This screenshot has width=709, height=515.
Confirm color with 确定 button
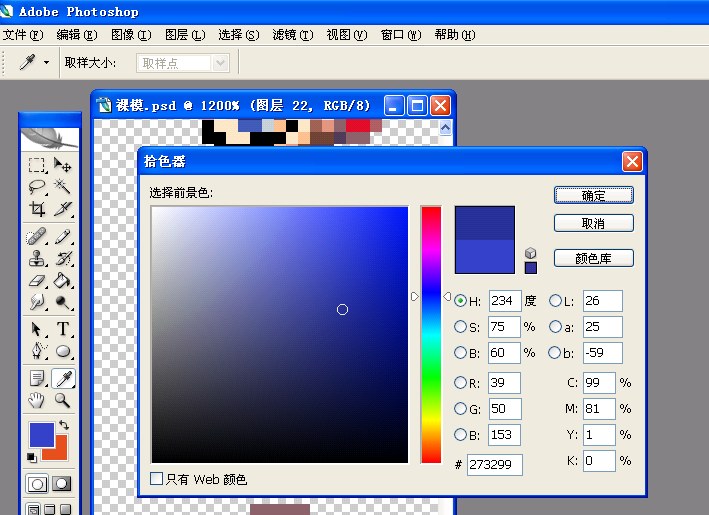594,195
